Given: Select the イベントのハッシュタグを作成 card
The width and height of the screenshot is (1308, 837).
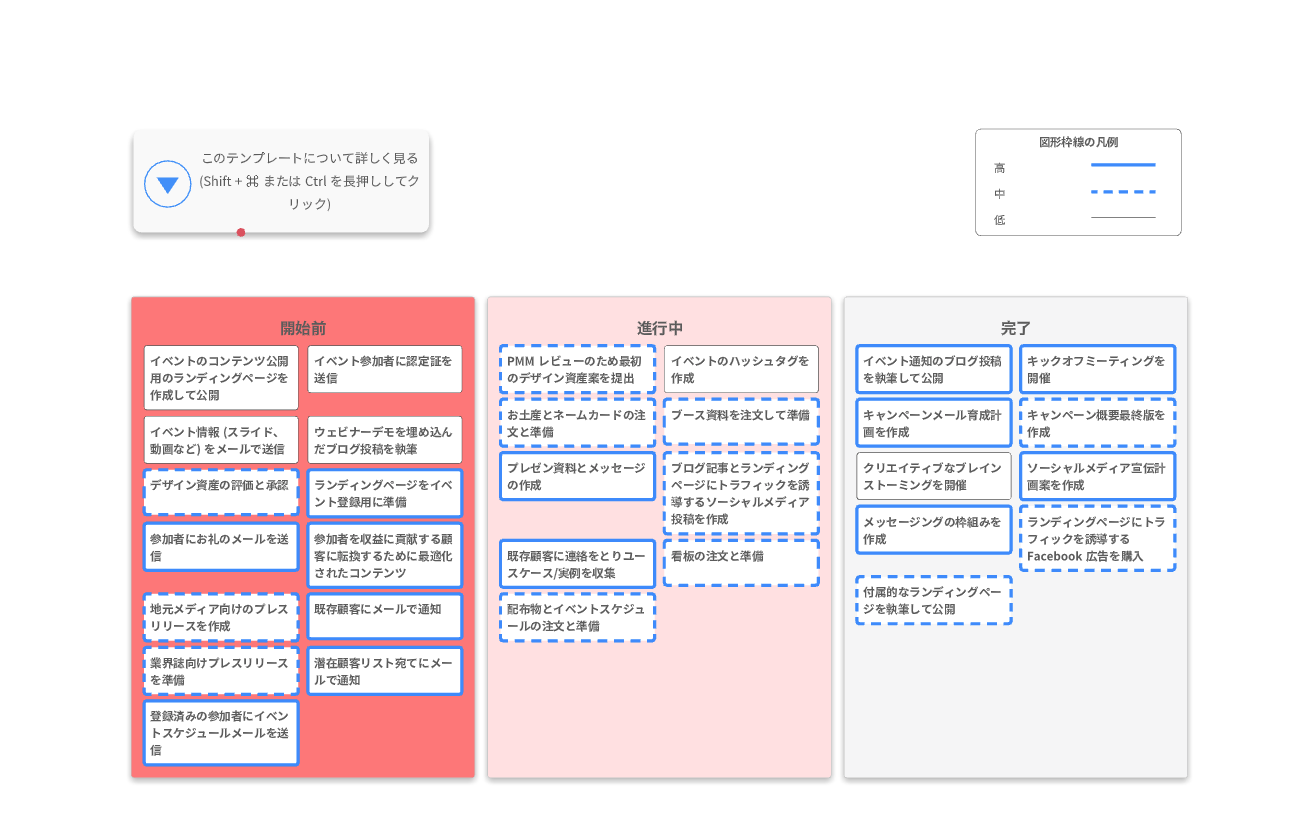Looking at the screenshot, I should coord(741,369).
